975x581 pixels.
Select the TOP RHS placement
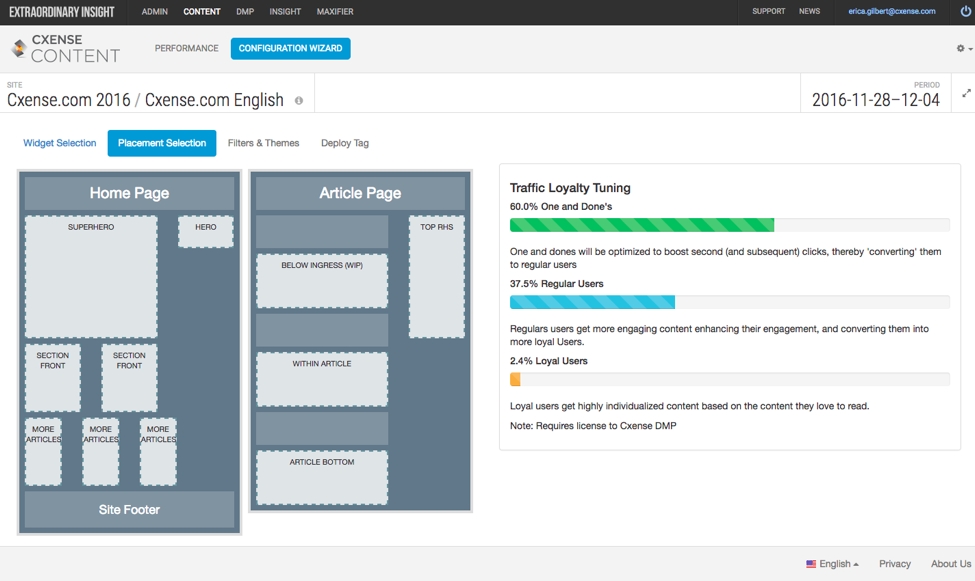pos(437,277)
